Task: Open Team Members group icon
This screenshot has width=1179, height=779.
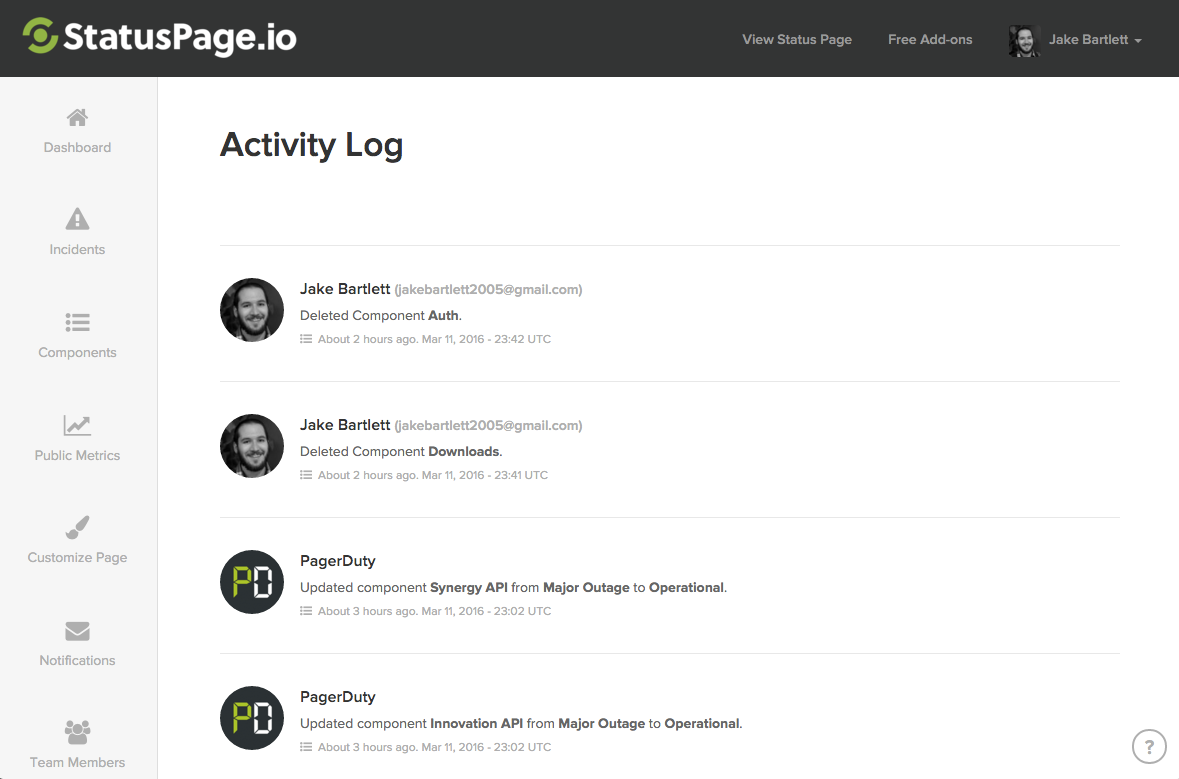Action: [77, 732]
